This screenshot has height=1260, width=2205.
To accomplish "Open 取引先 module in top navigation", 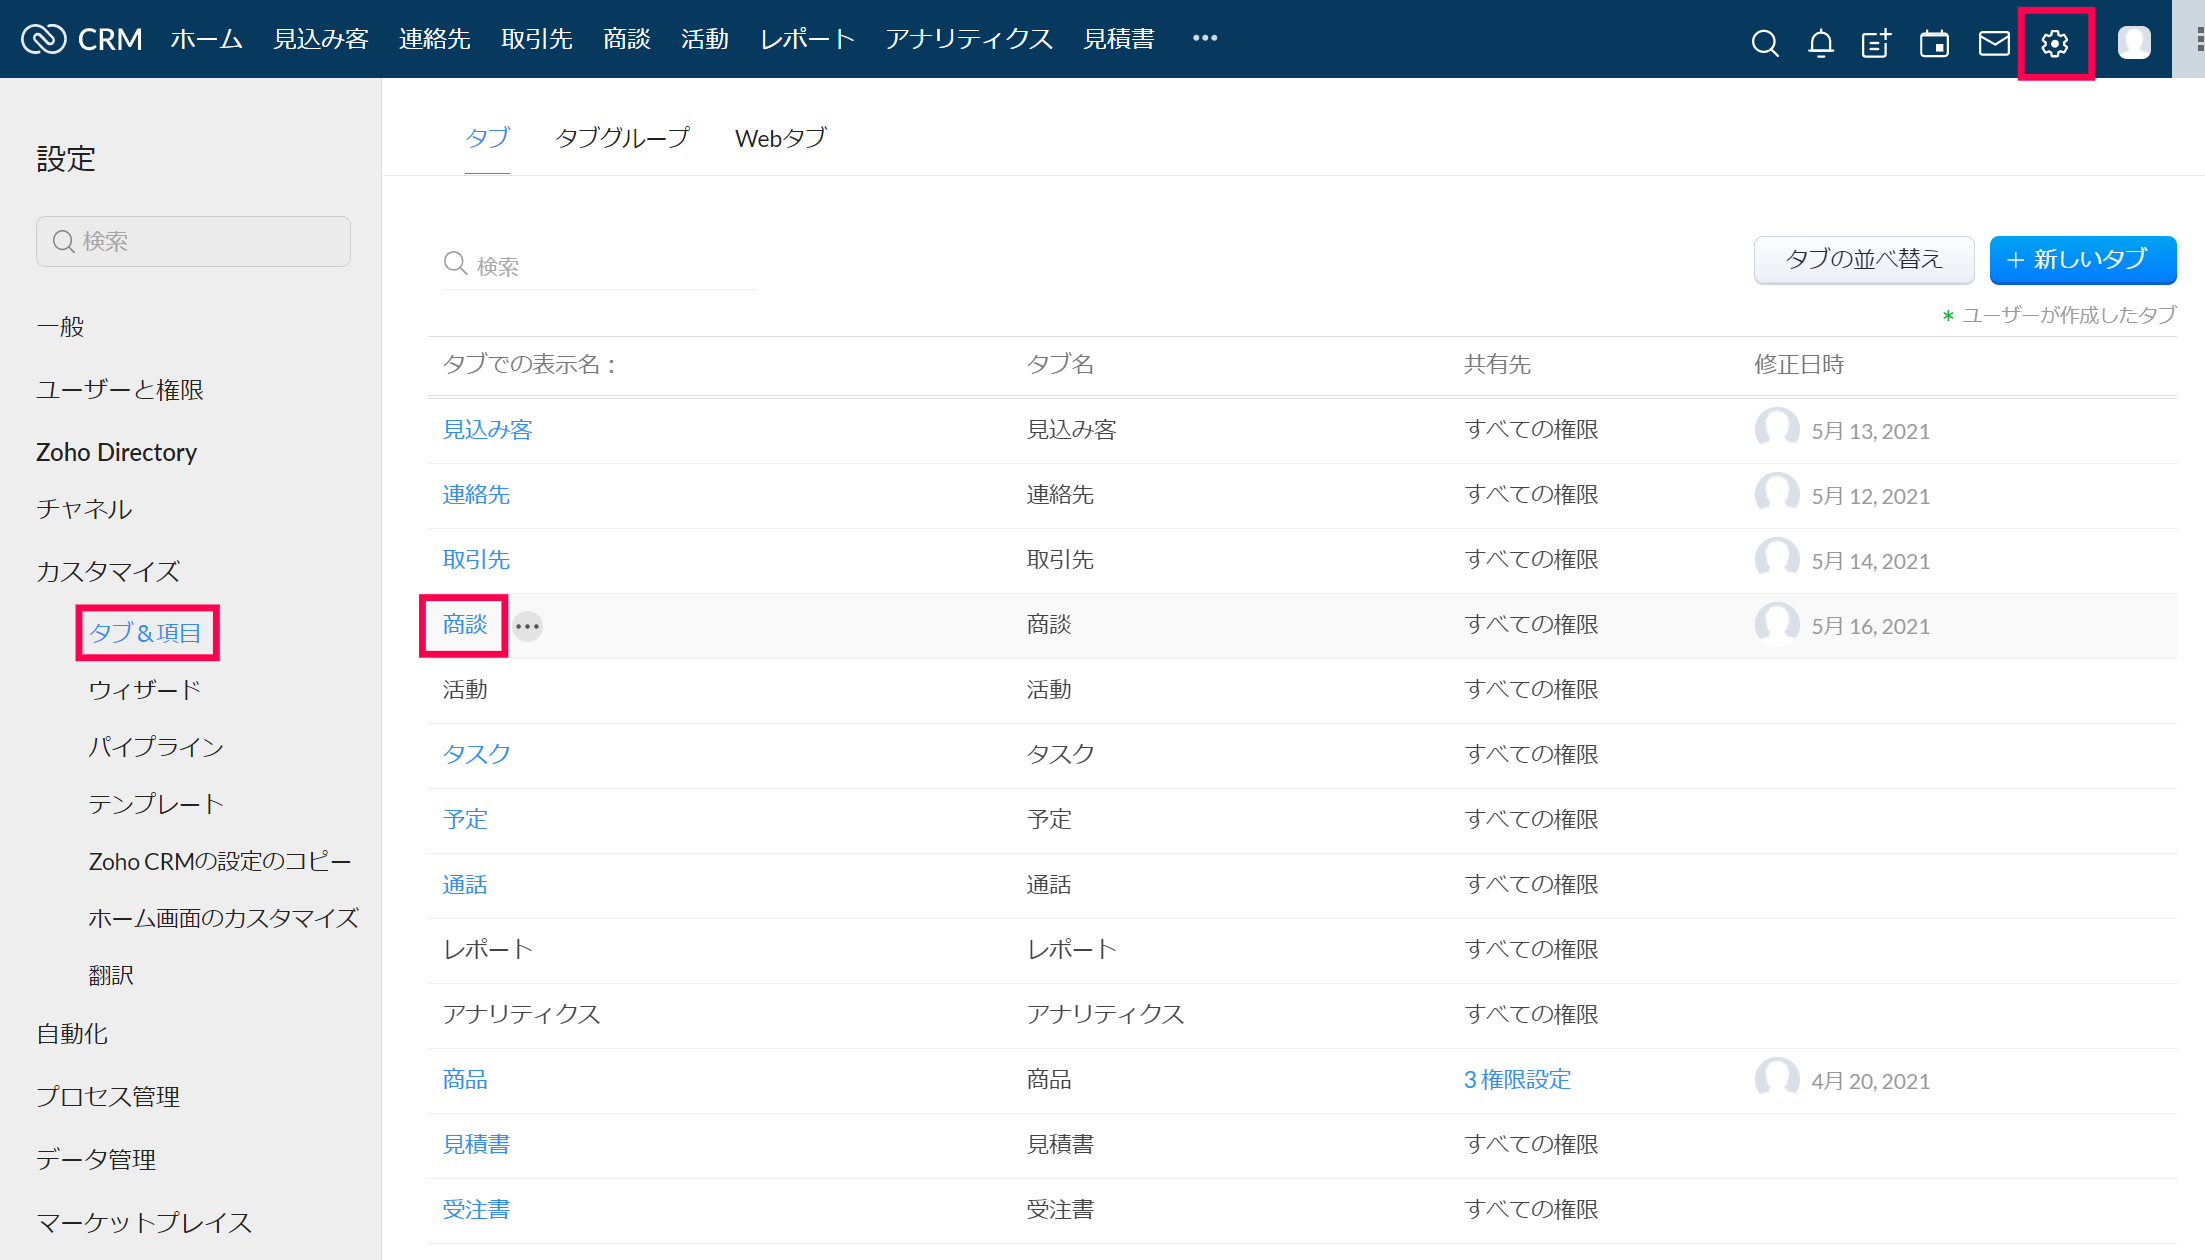I will [537, 39].
